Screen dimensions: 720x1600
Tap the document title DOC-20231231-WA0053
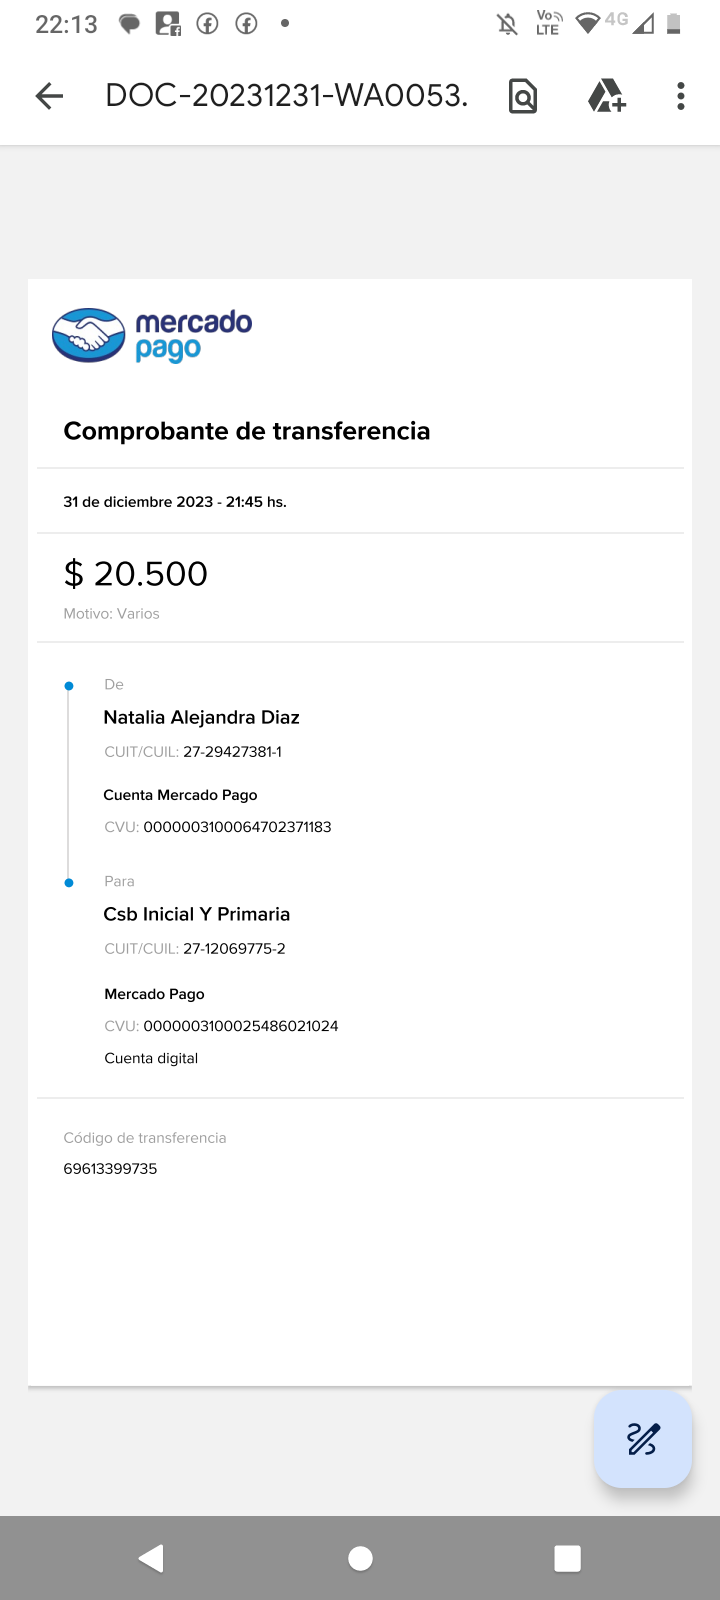point(286,96)
